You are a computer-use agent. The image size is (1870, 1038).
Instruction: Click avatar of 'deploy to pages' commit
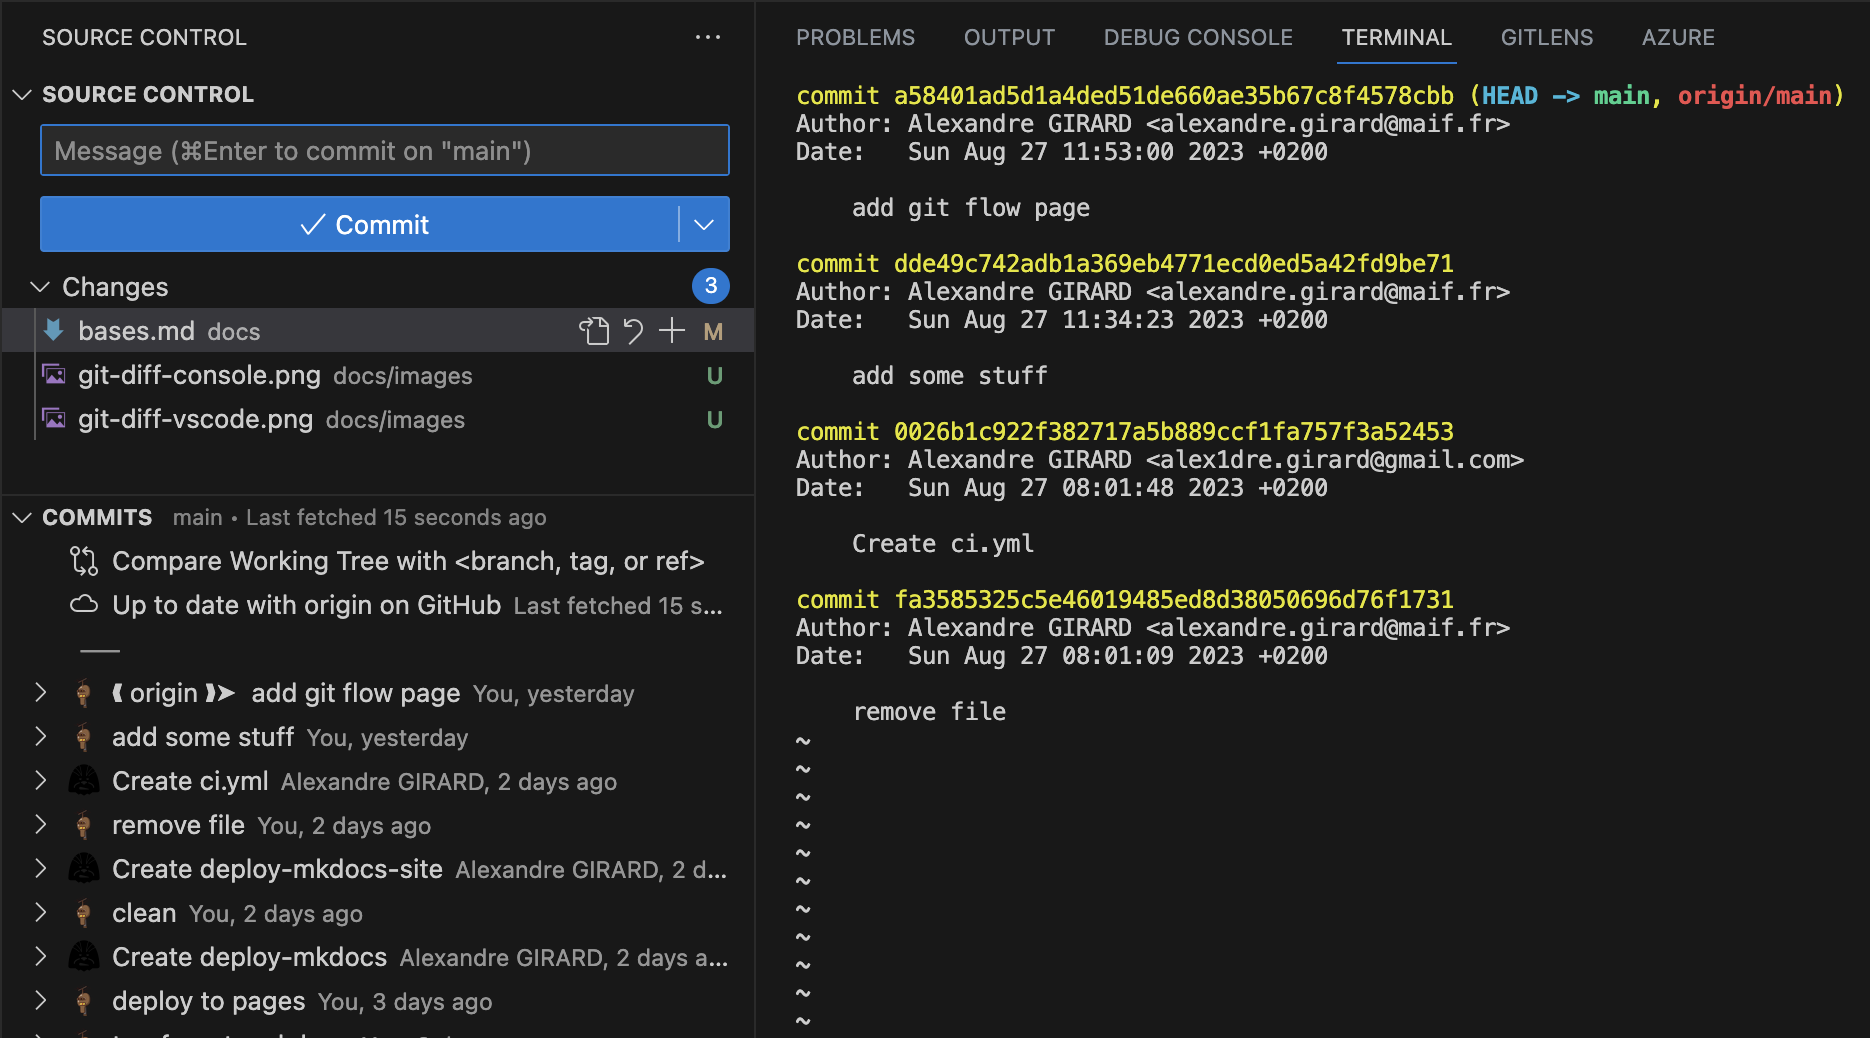(x=84, y=1001)
